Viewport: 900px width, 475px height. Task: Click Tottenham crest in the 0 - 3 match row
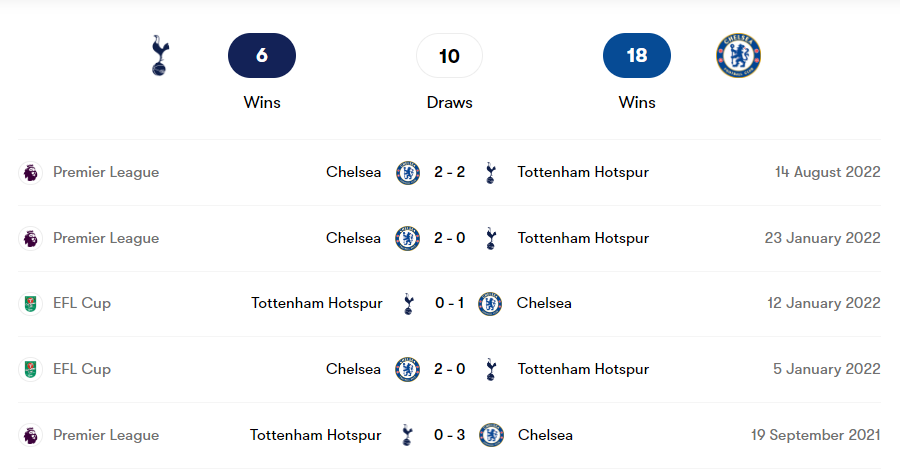[407, 435]
